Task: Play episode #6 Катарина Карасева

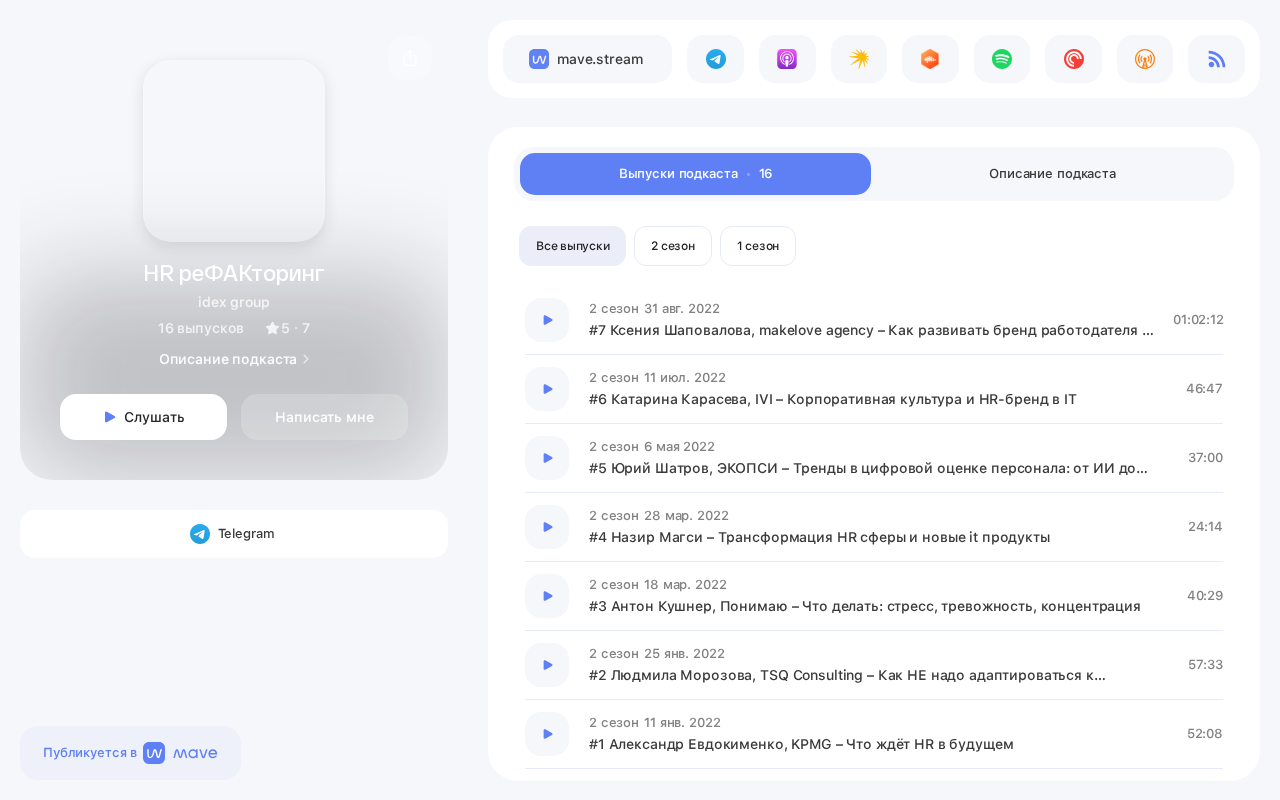Action: click(547, 389)
